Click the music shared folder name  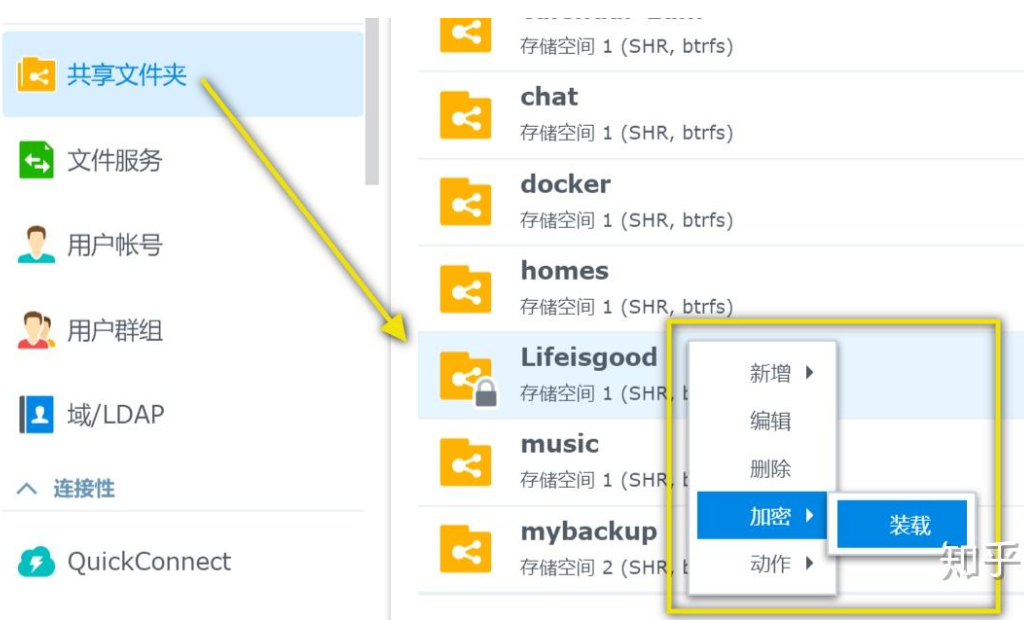(x=560, y=444)
